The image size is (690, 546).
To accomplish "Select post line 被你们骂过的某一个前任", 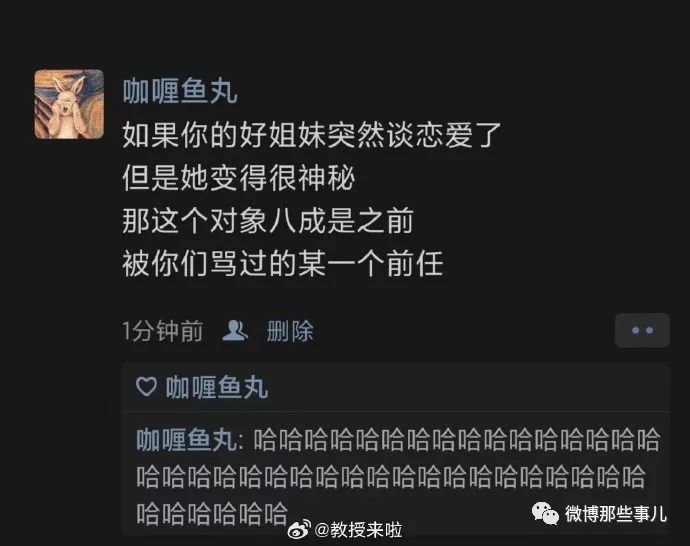I will 283,264.
